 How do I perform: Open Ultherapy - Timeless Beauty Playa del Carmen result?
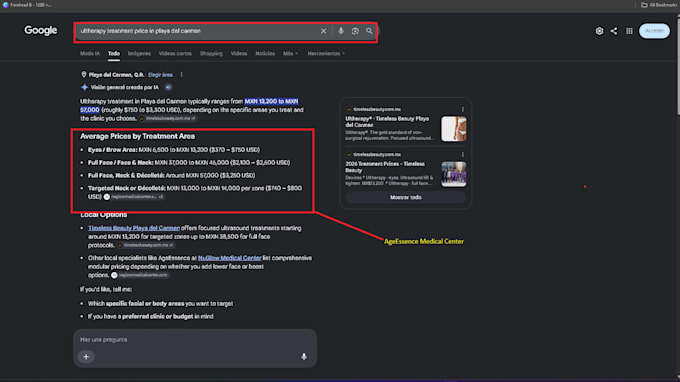pyautogui.click(x=387, y=122)
